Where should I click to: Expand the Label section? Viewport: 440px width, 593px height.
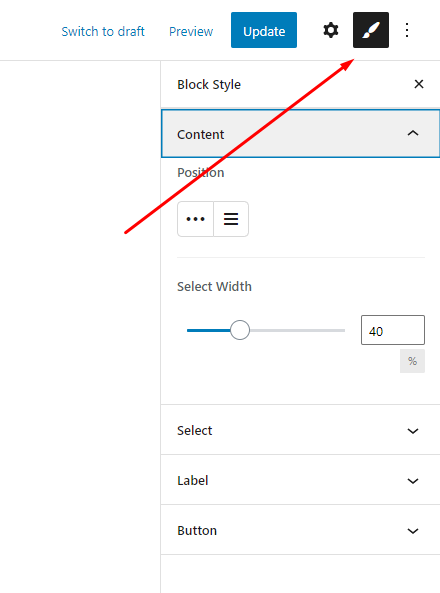[x=300, y=480]
